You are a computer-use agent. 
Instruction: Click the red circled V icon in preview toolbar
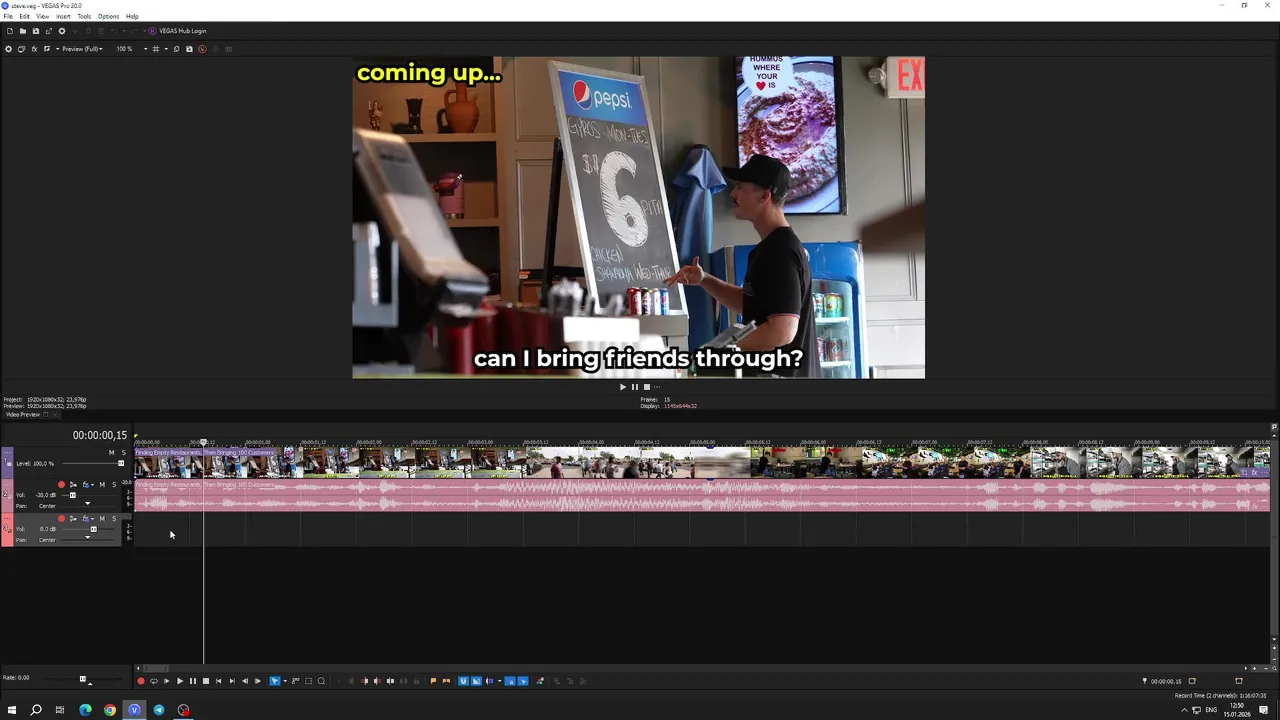pyautogui.click(x=202, y=49)
